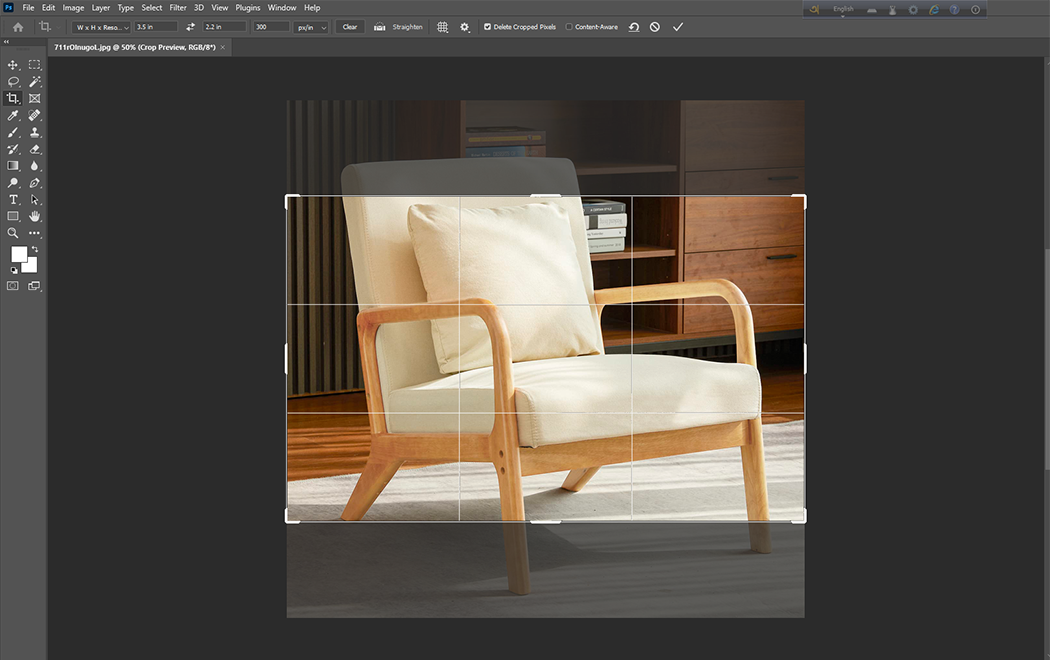Select the Move tool
This screenshot has height=660, width=1050.
pos(13,63)
